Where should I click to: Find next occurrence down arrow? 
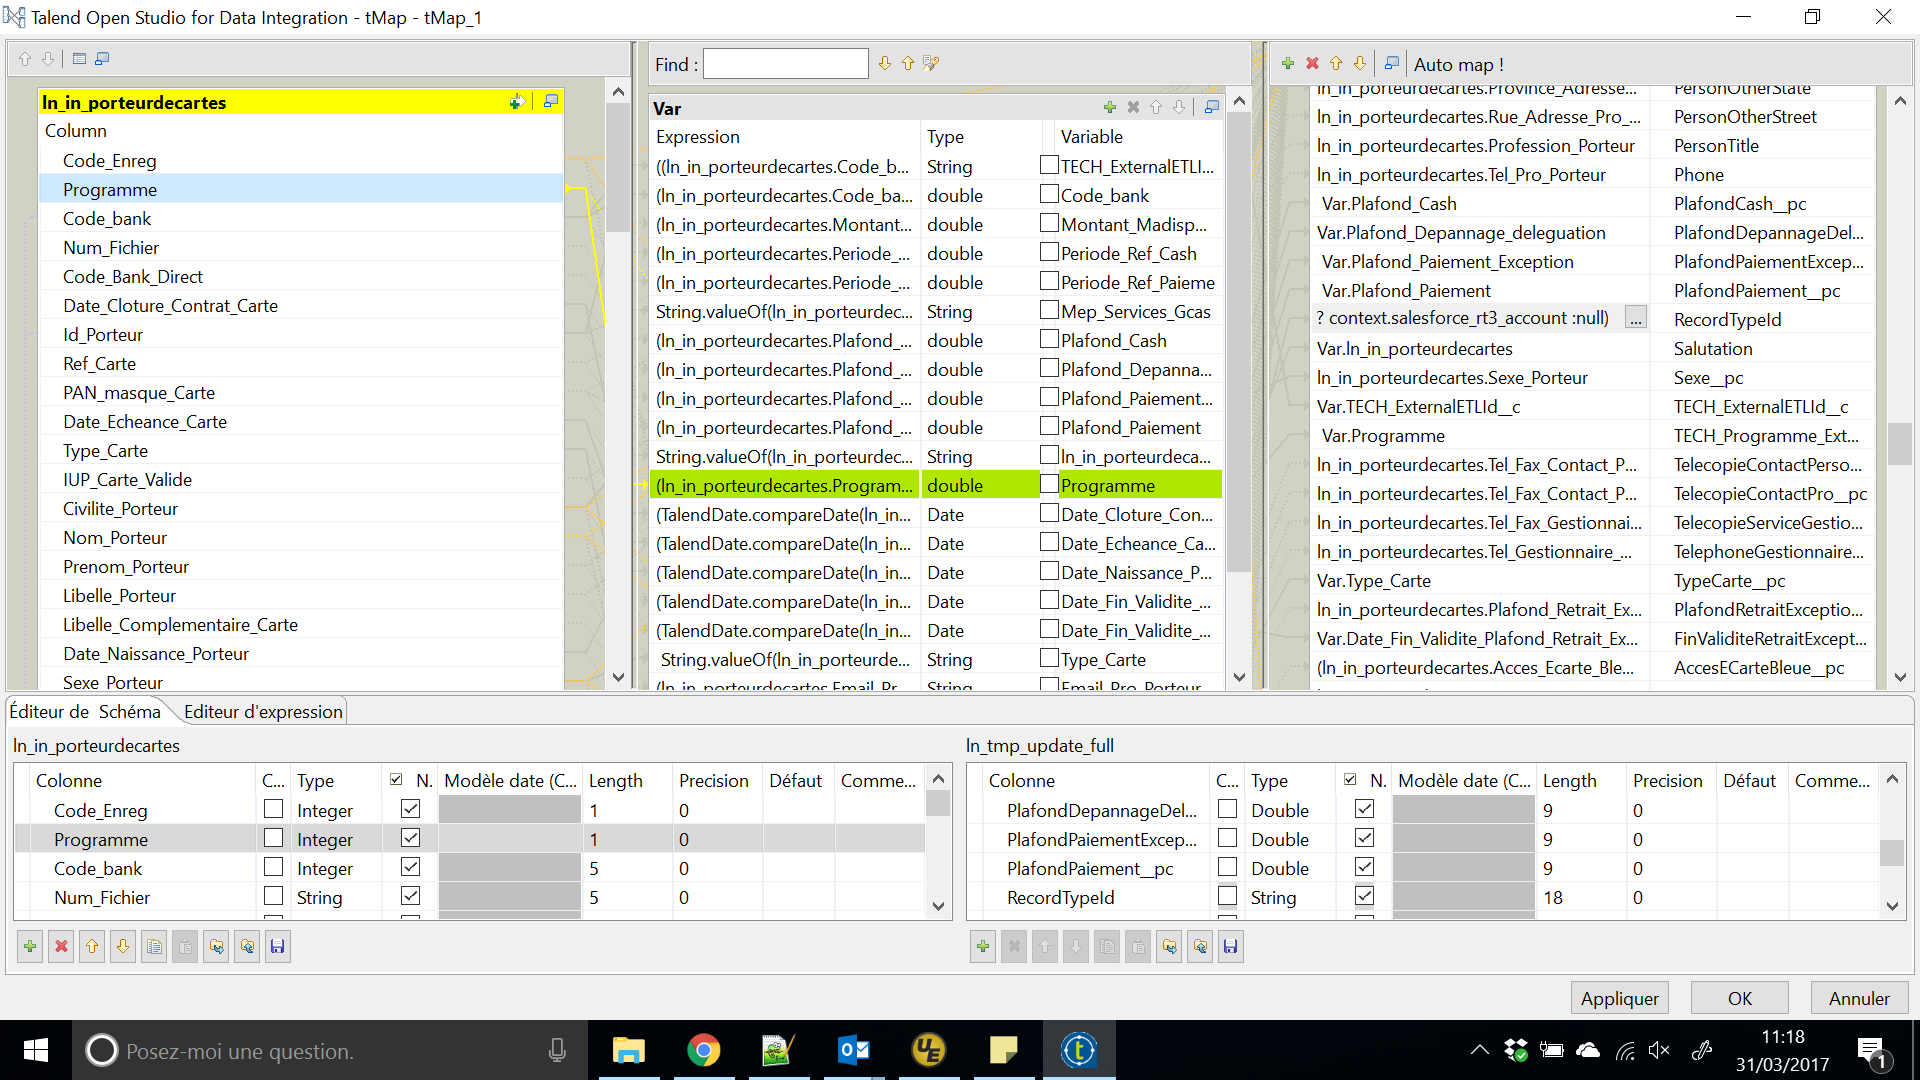click(885, 63)
